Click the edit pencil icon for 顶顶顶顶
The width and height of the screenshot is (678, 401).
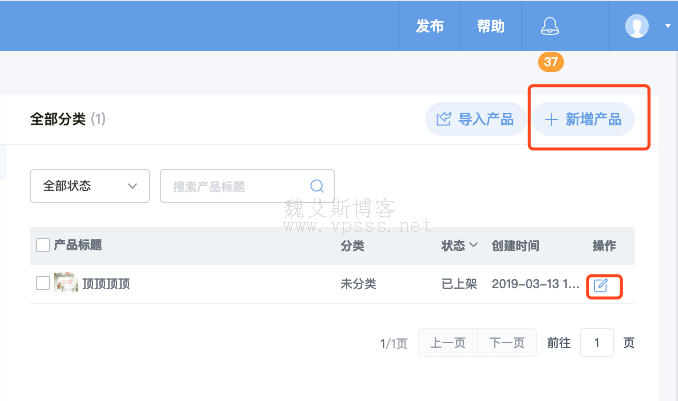601,285
